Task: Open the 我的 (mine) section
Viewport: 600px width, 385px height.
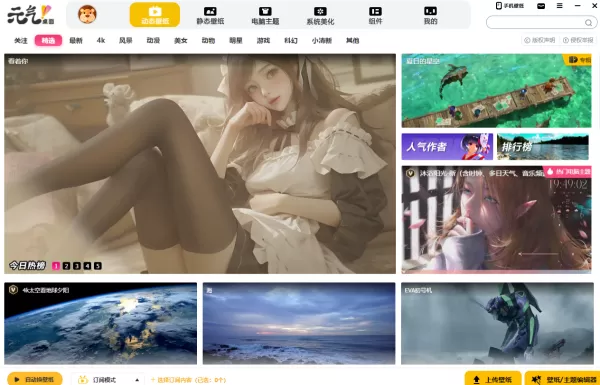Action: [430, 16]
